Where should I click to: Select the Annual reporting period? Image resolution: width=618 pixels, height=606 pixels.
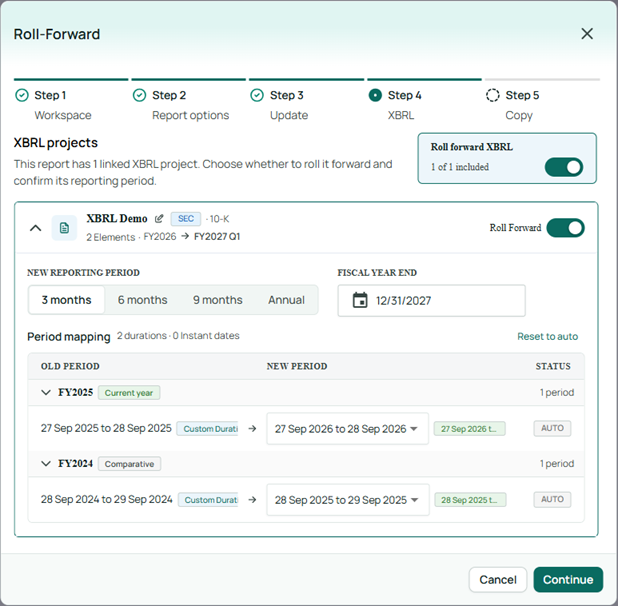287,300
